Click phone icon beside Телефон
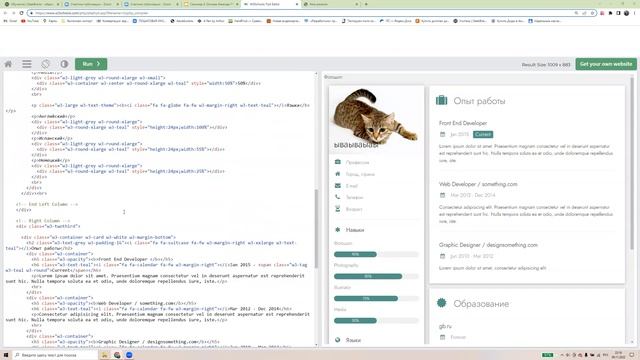This screenshot has width=640, height=360. point(338,197)
